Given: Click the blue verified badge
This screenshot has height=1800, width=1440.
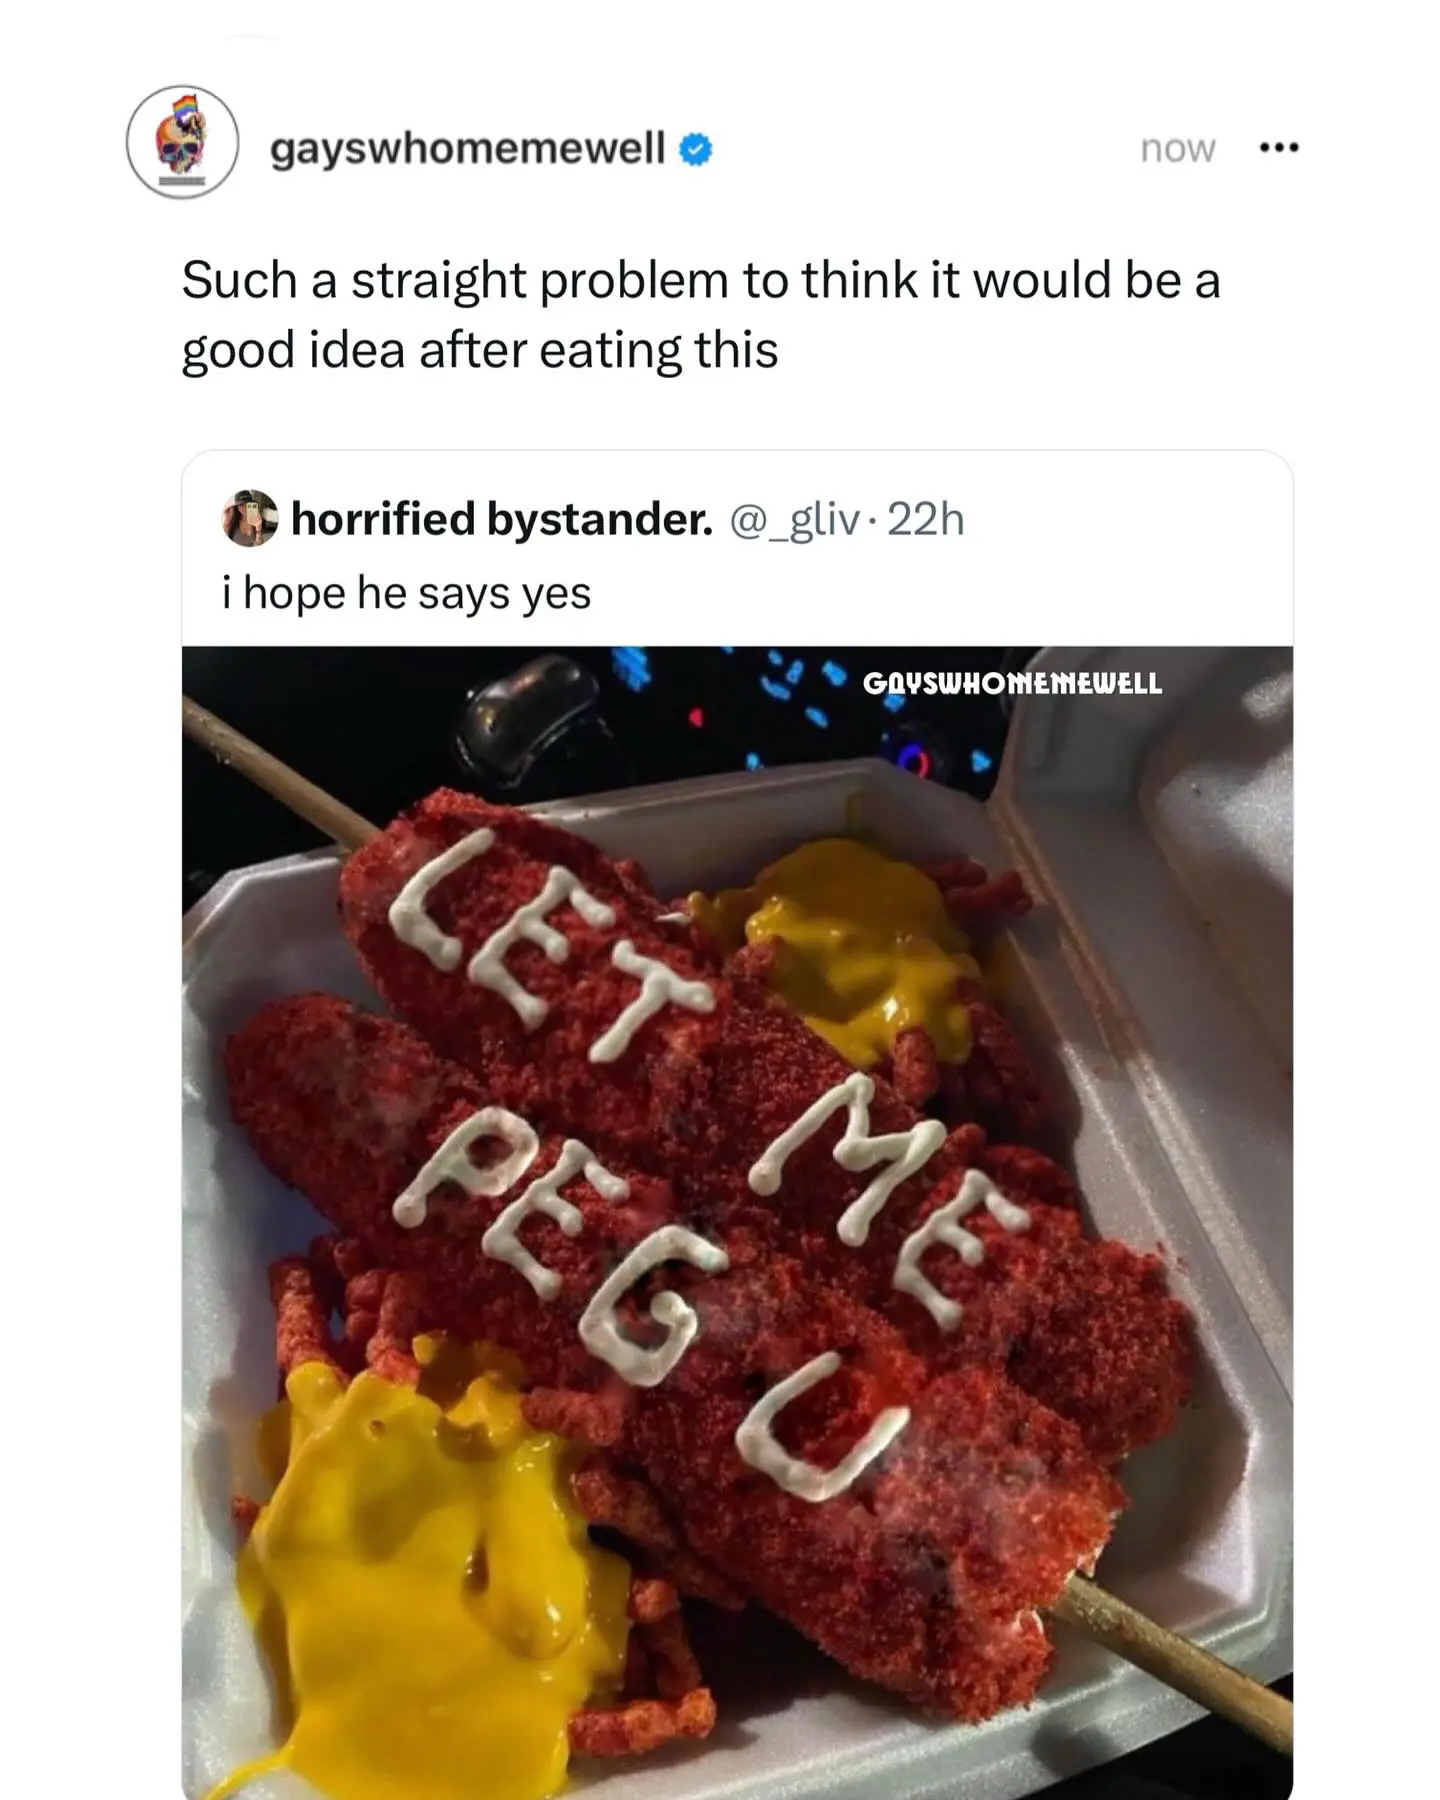Looking at the screenshot, I should (696, 149).
